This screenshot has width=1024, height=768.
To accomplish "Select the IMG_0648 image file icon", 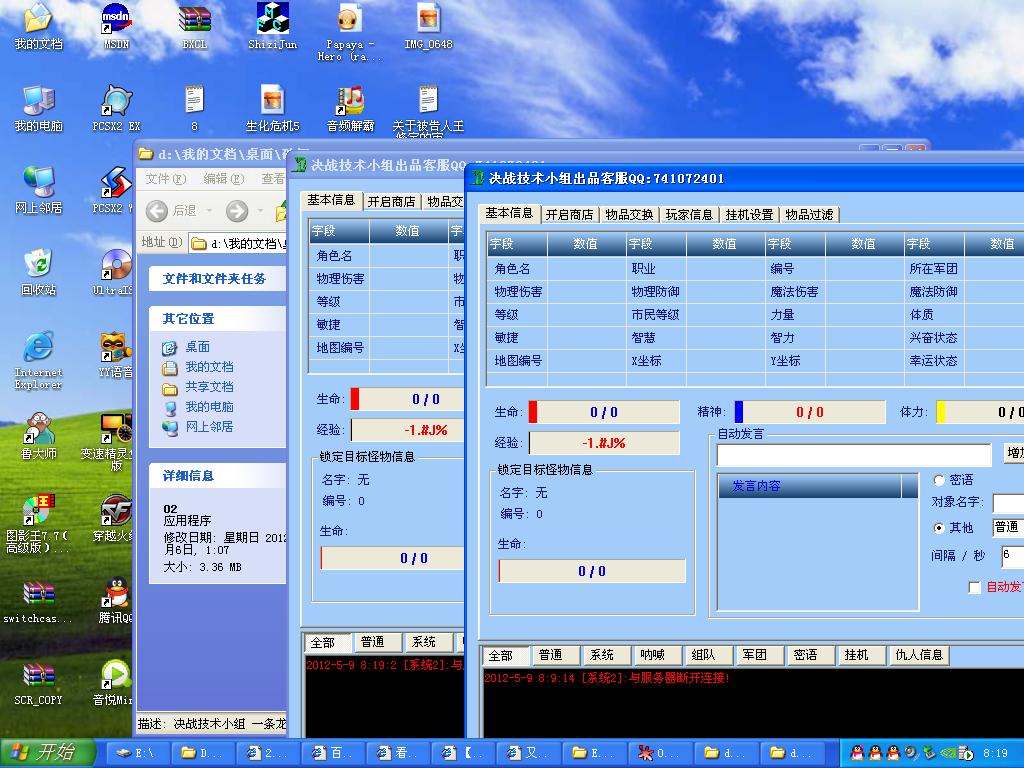I will pyautogui.click(x=428, y=26).
